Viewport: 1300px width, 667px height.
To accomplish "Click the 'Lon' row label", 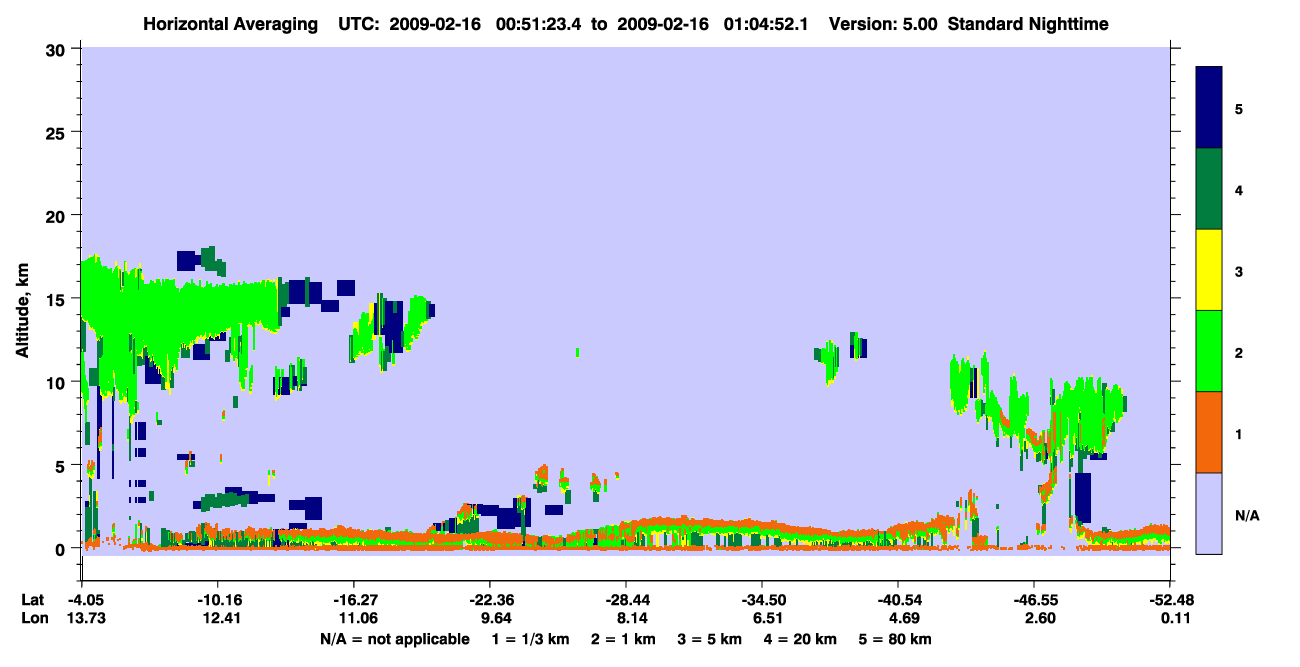I will (34, 618).
